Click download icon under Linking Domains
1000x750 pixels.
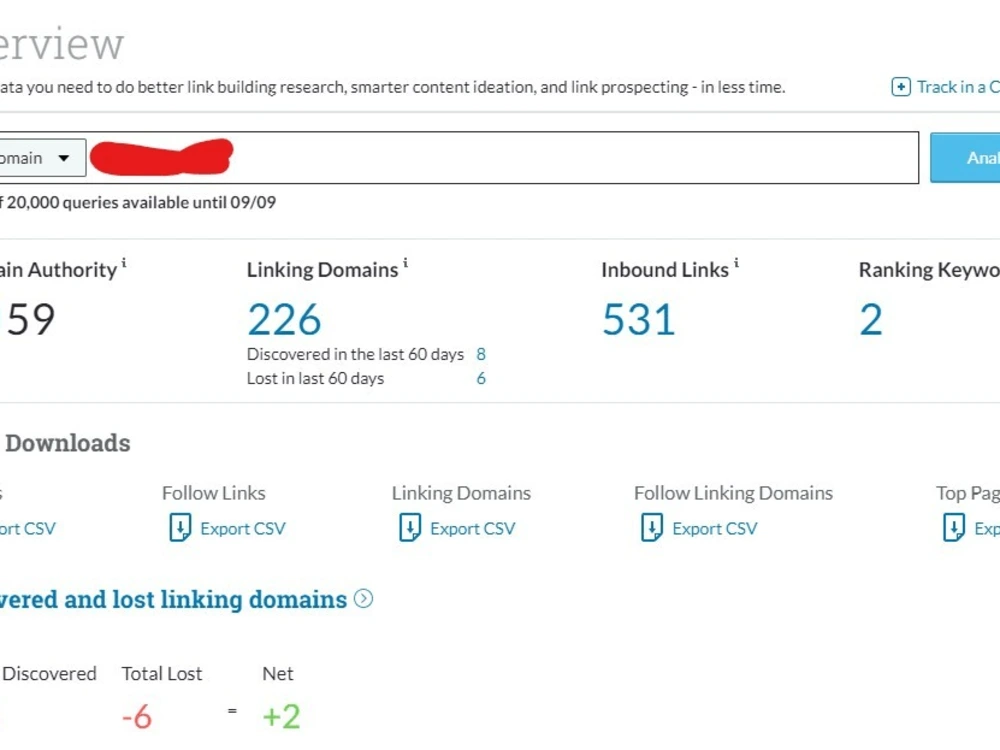[x=409, y=528]
